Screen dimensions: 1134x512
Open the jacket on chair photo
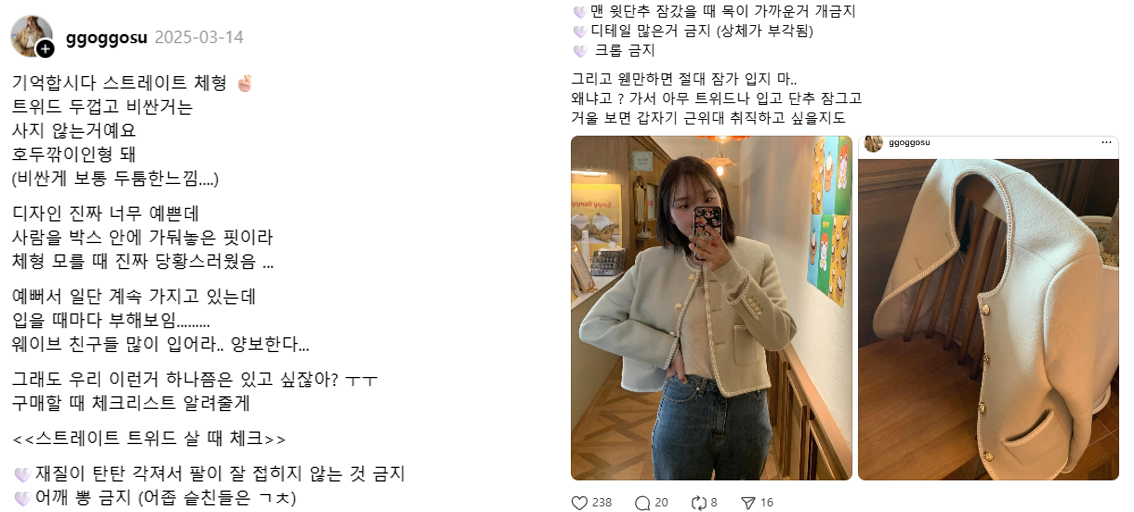click(x=989, y=308)
